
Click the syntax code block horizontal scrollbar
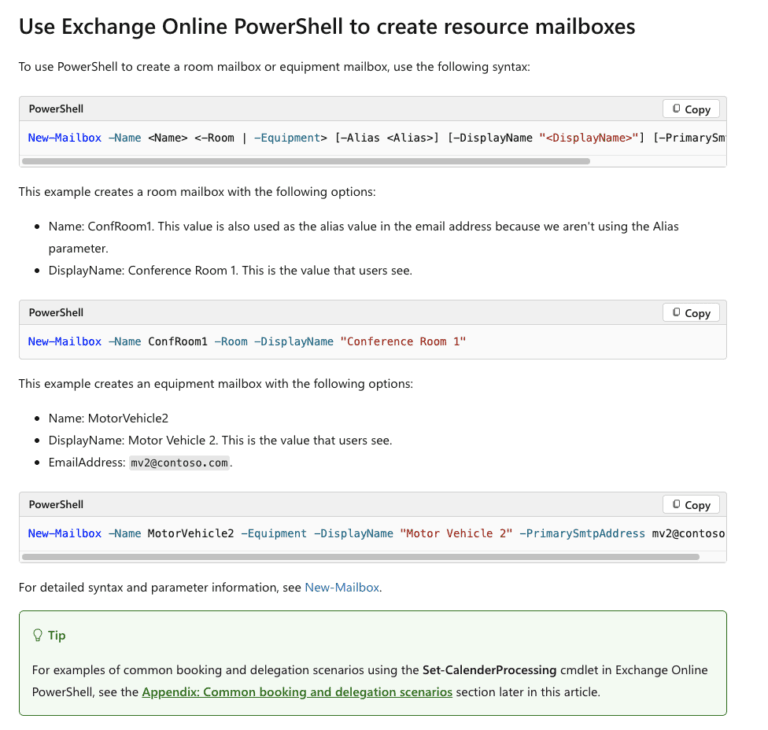point(306,161)
